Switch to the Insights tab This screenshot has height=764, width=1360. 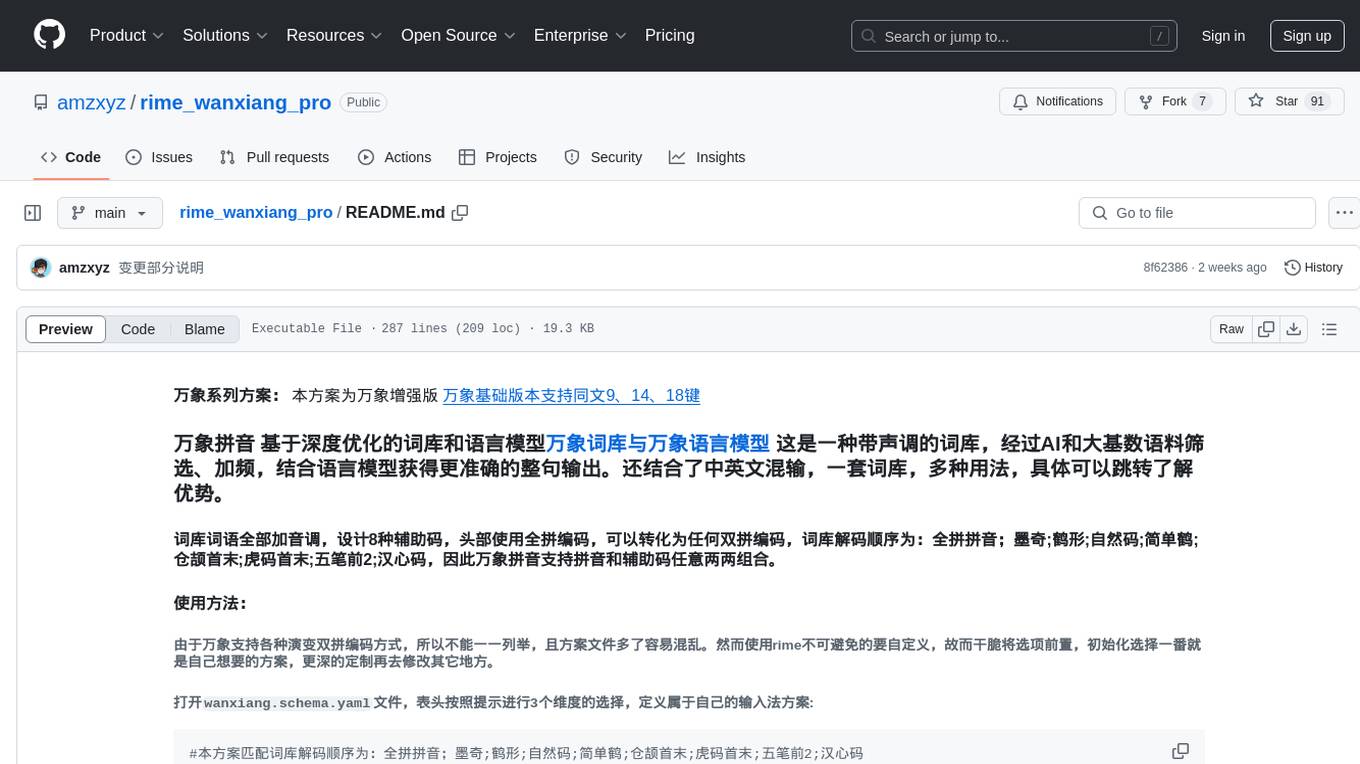tap(707, 157)
